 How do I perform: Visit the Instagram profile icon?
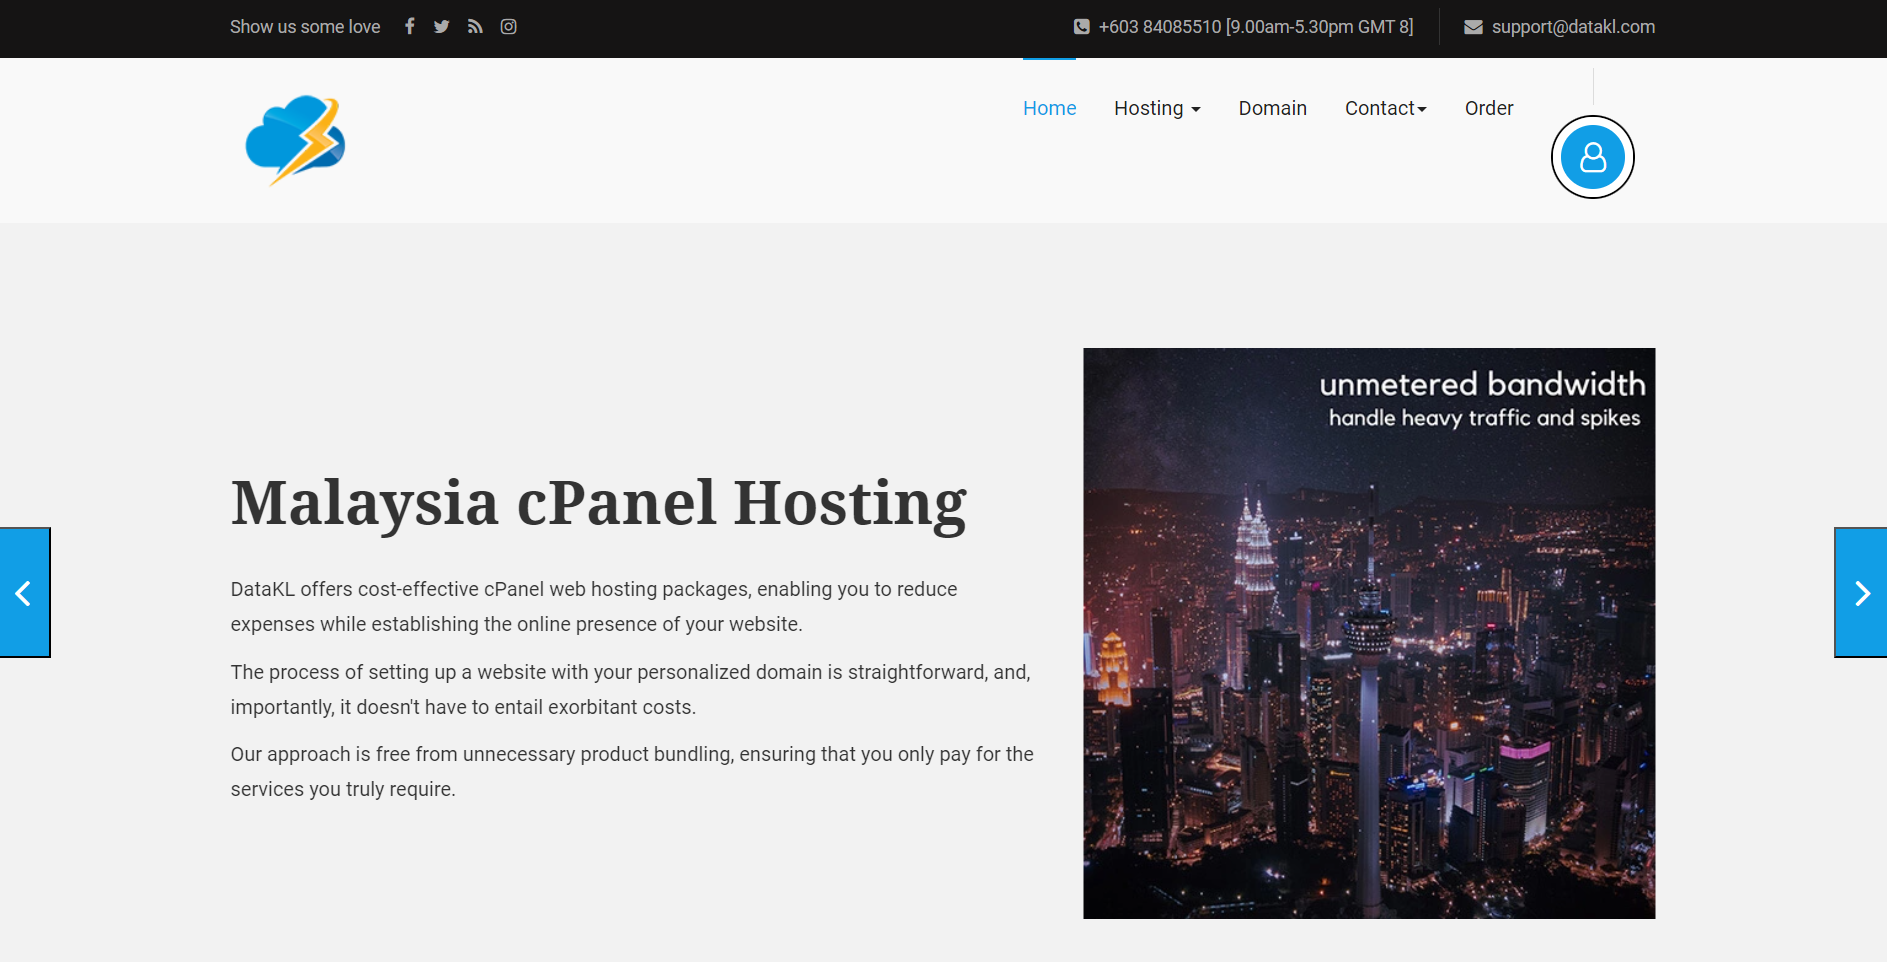(x=508, y=27)
